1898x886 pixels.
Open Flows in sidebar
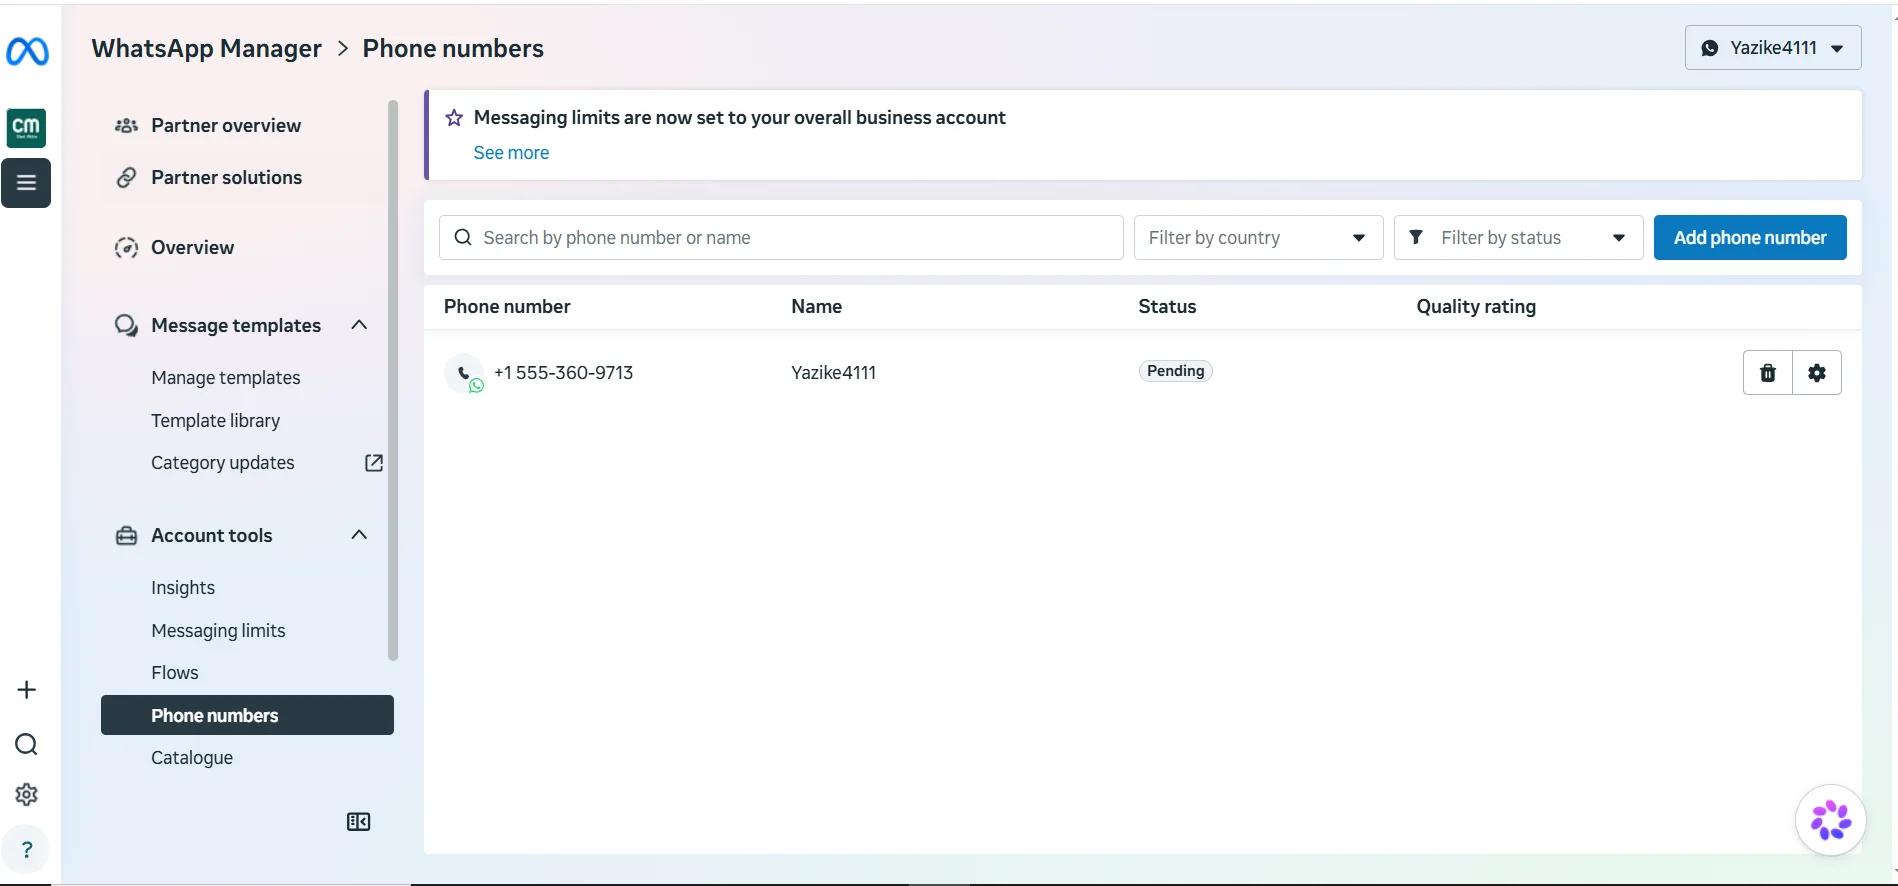point(175,673)
